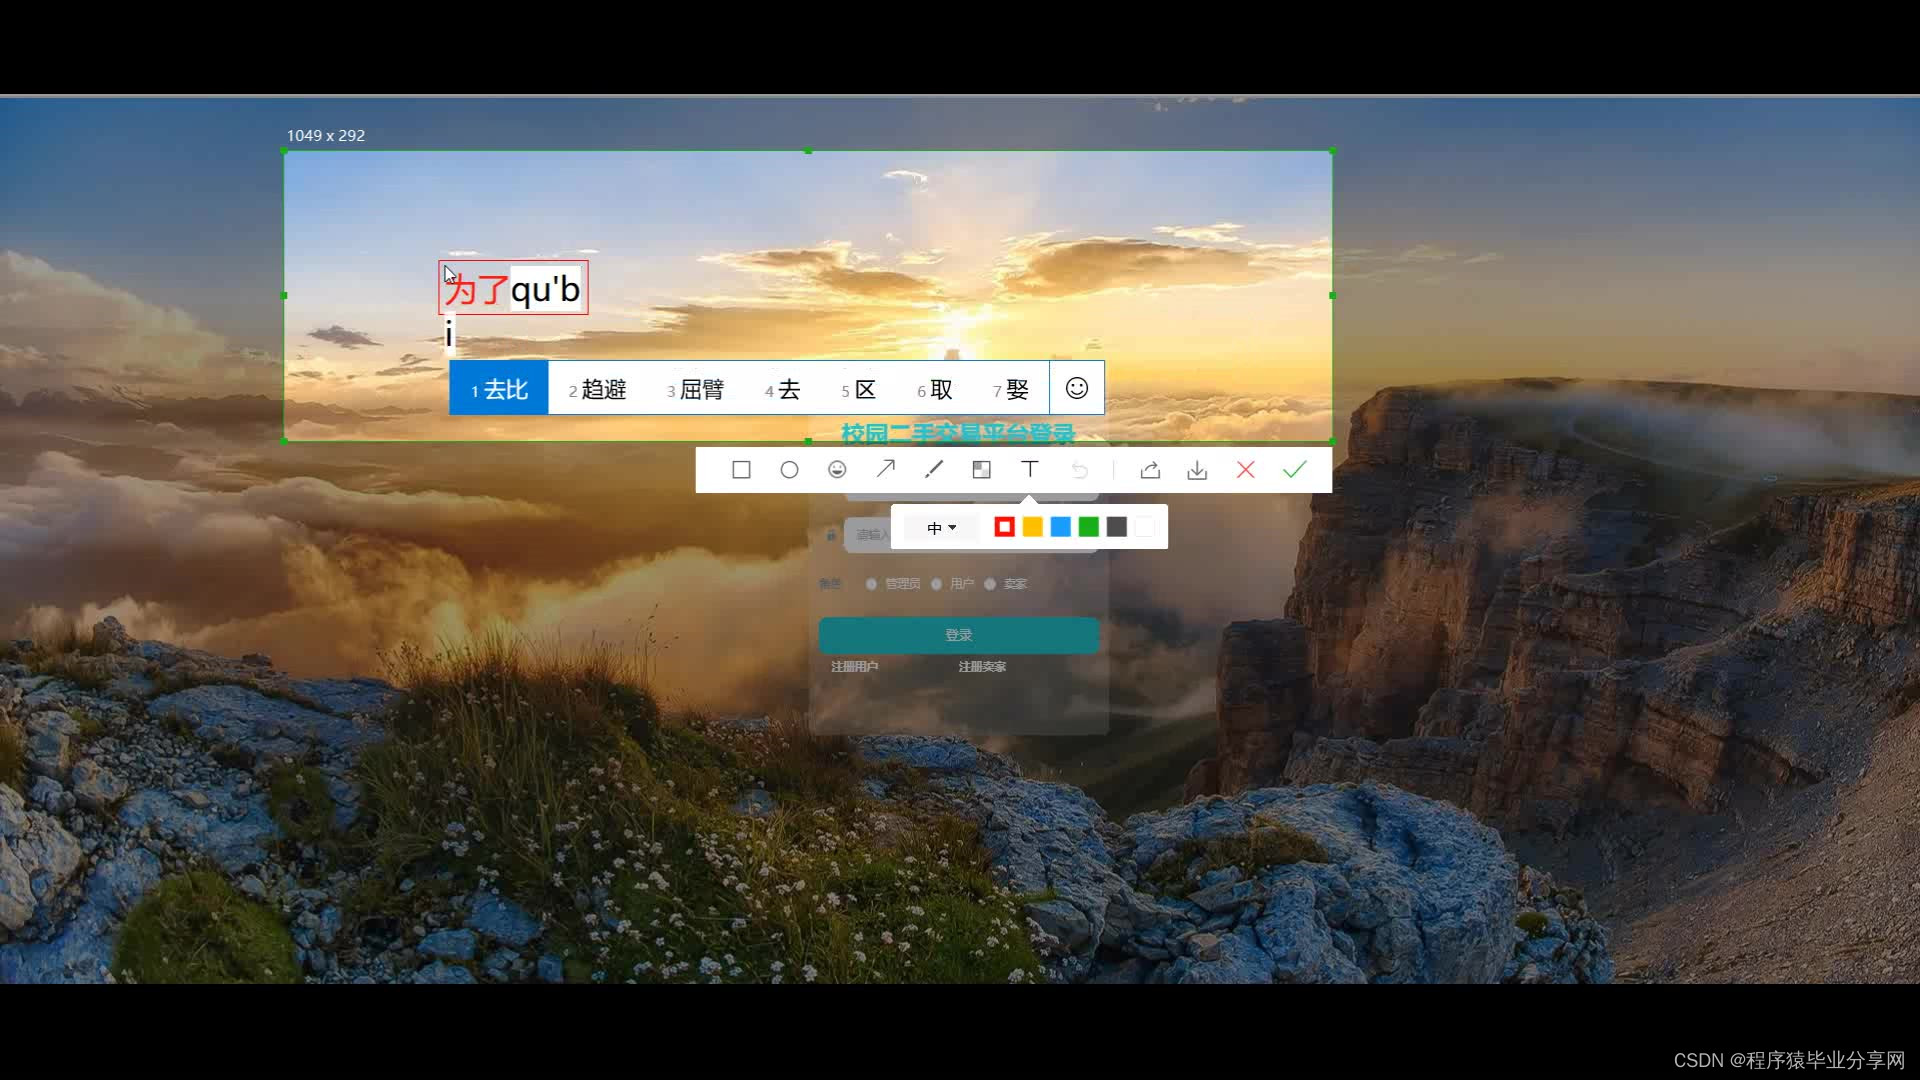
Task: Click the teal 登录 login button
Action: (958, 635)
